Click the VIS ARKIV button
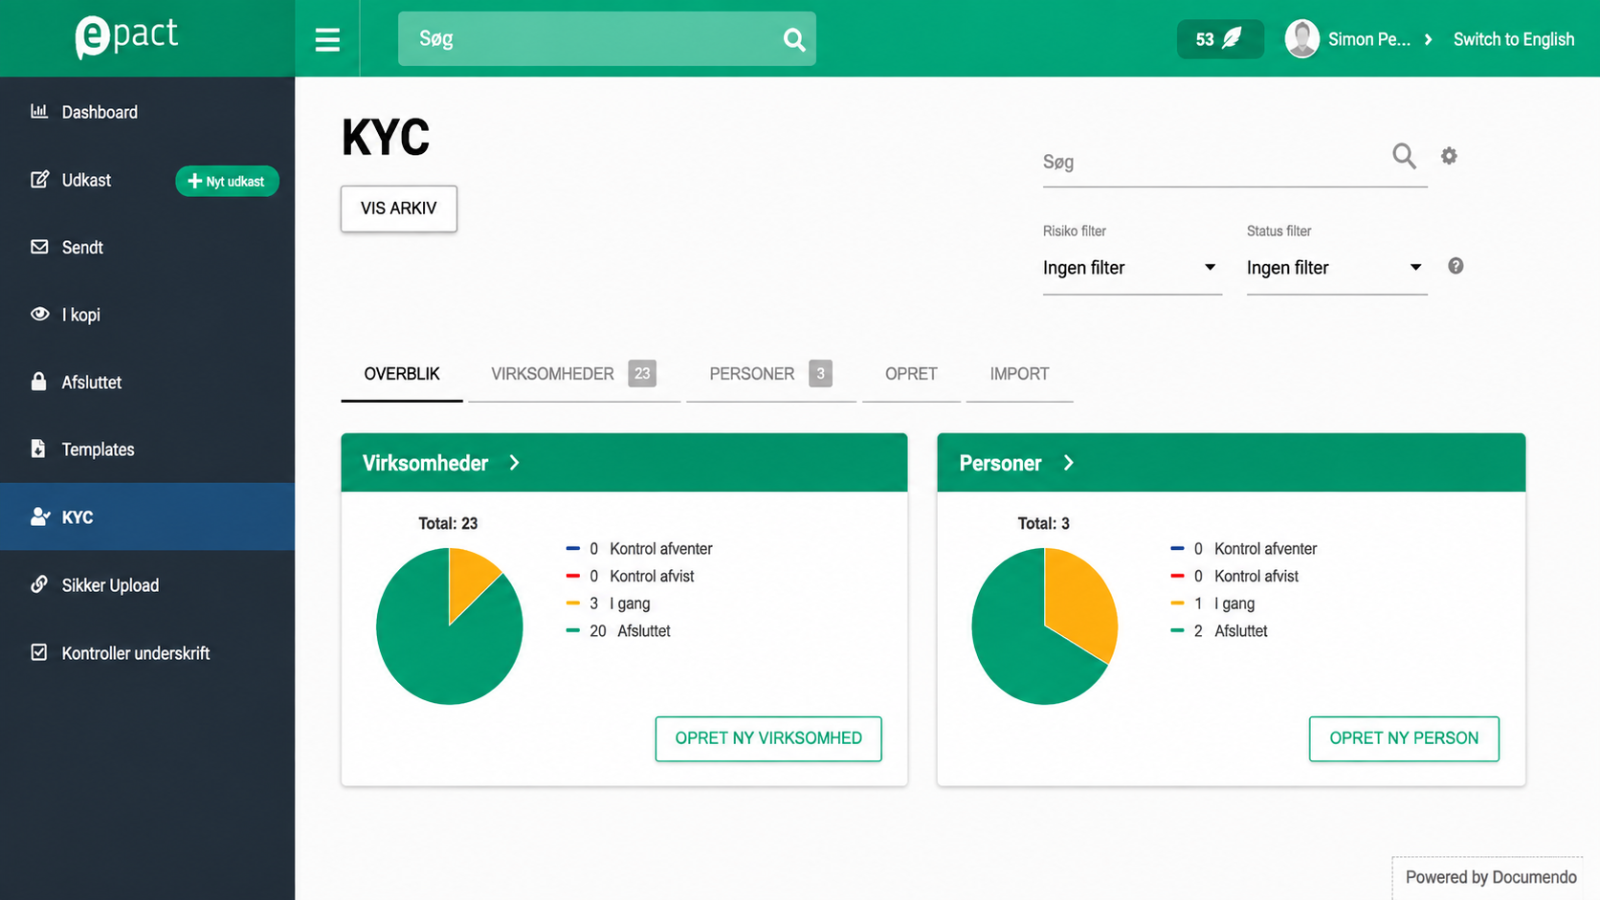The width and height of the screenshot is (1600, 900). pos(399,208)
